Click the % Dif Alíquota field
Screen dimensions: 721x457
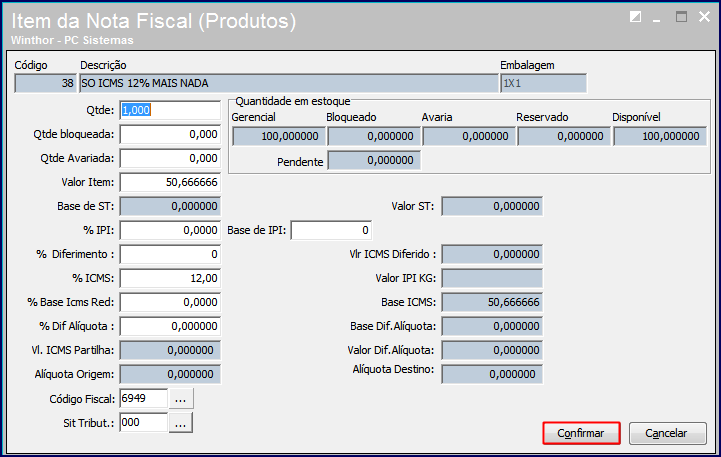170,326
